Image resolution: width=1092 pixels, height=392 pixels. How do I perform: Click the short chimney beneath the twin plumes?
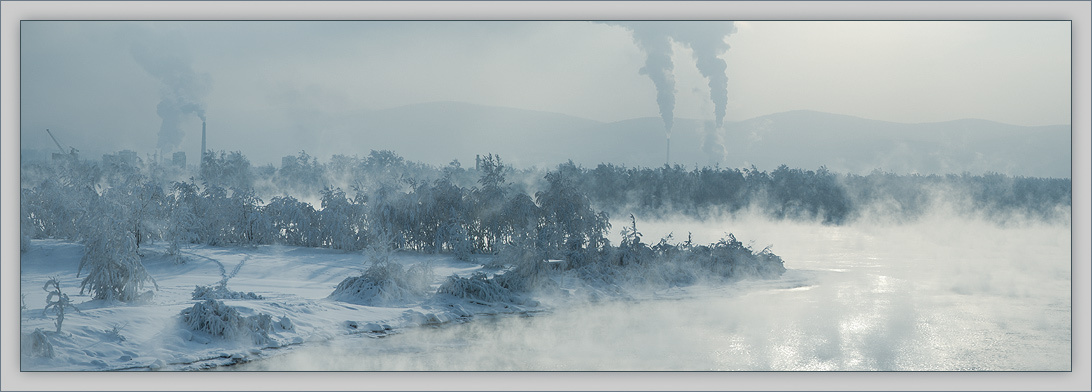click(x=668, y=150)
